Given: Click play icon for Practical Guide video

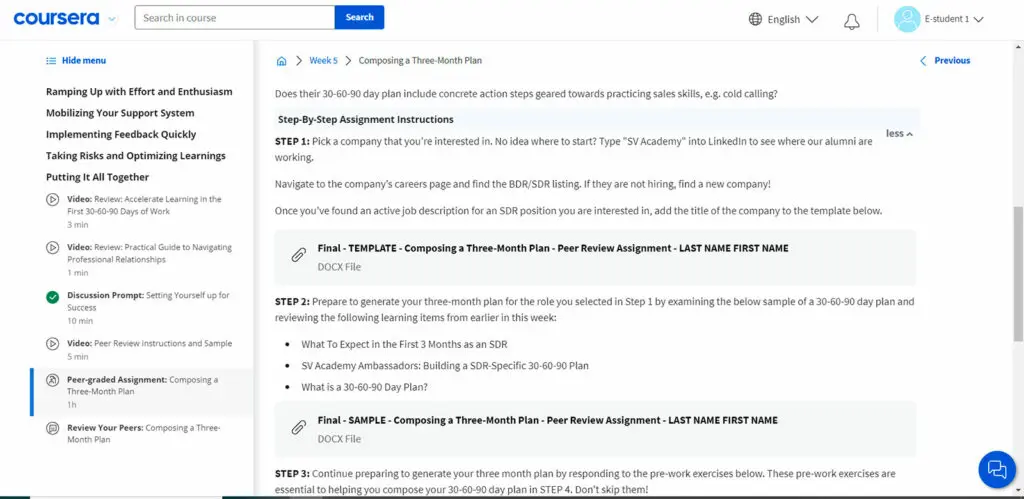Looking at the screenshot, I should [x=52, y=248].
